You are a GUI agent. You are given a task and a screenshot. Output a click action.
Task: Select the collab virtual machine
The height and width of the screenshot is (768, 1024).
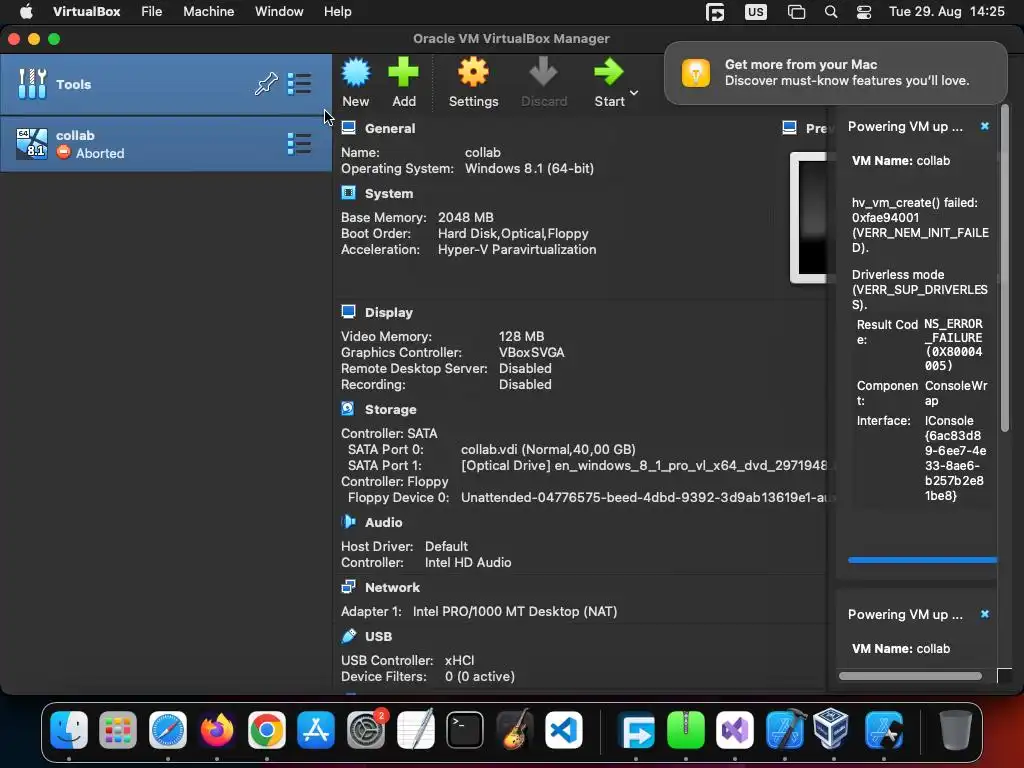166,144
